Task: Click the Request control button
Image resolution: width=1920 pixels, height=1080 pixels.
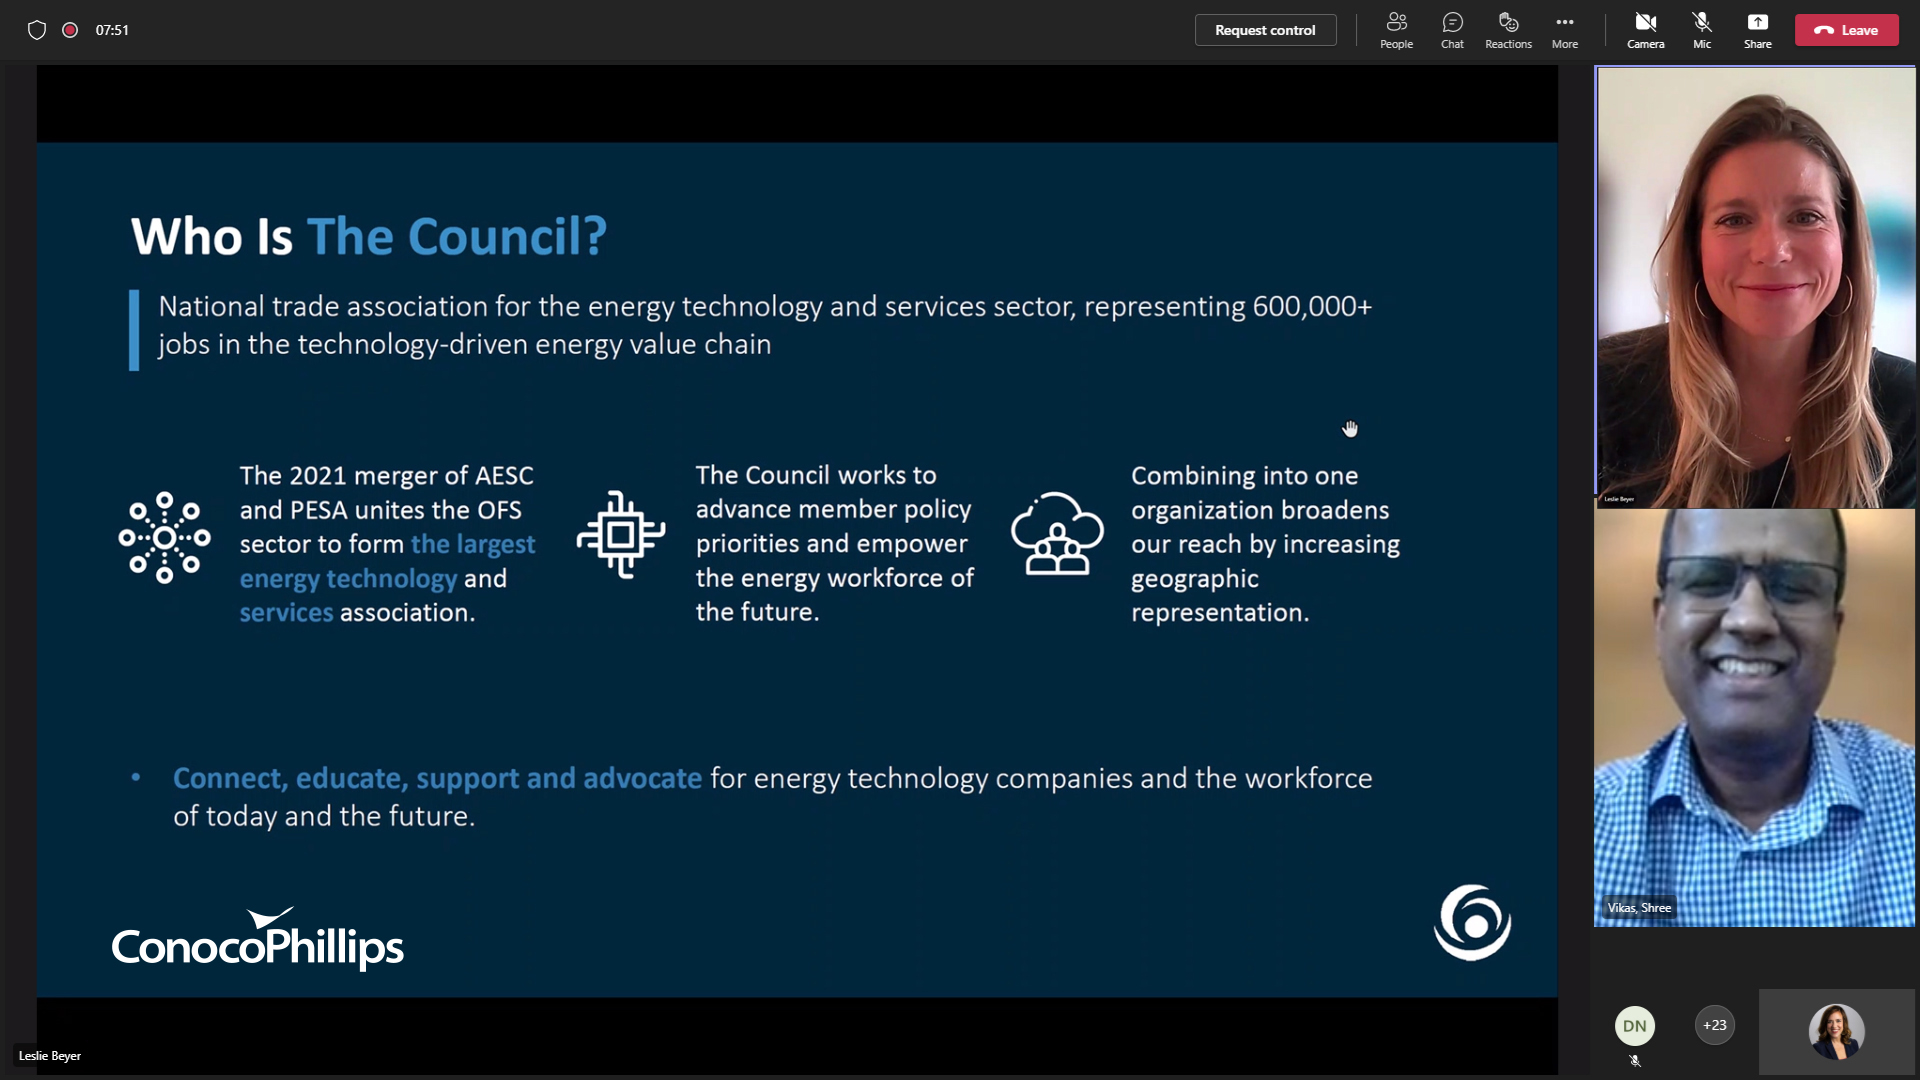Action: 1265,30
